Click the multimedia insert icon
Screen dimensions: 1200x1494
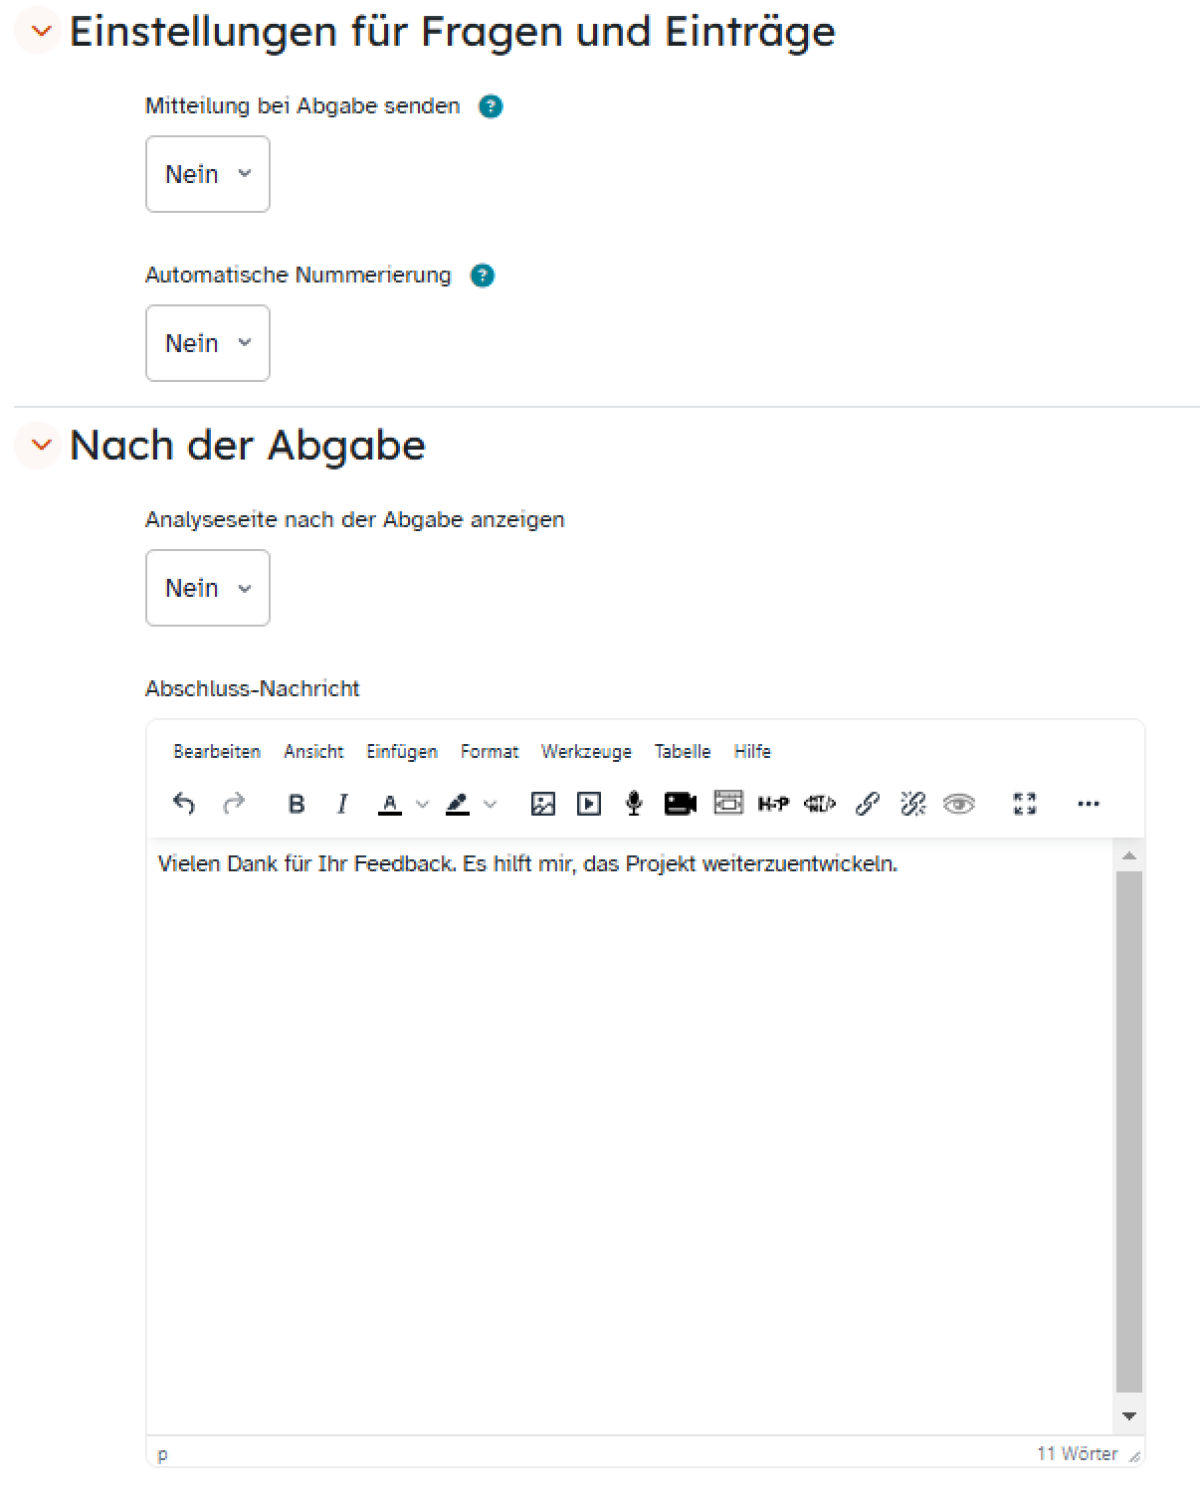click(589, 803)
